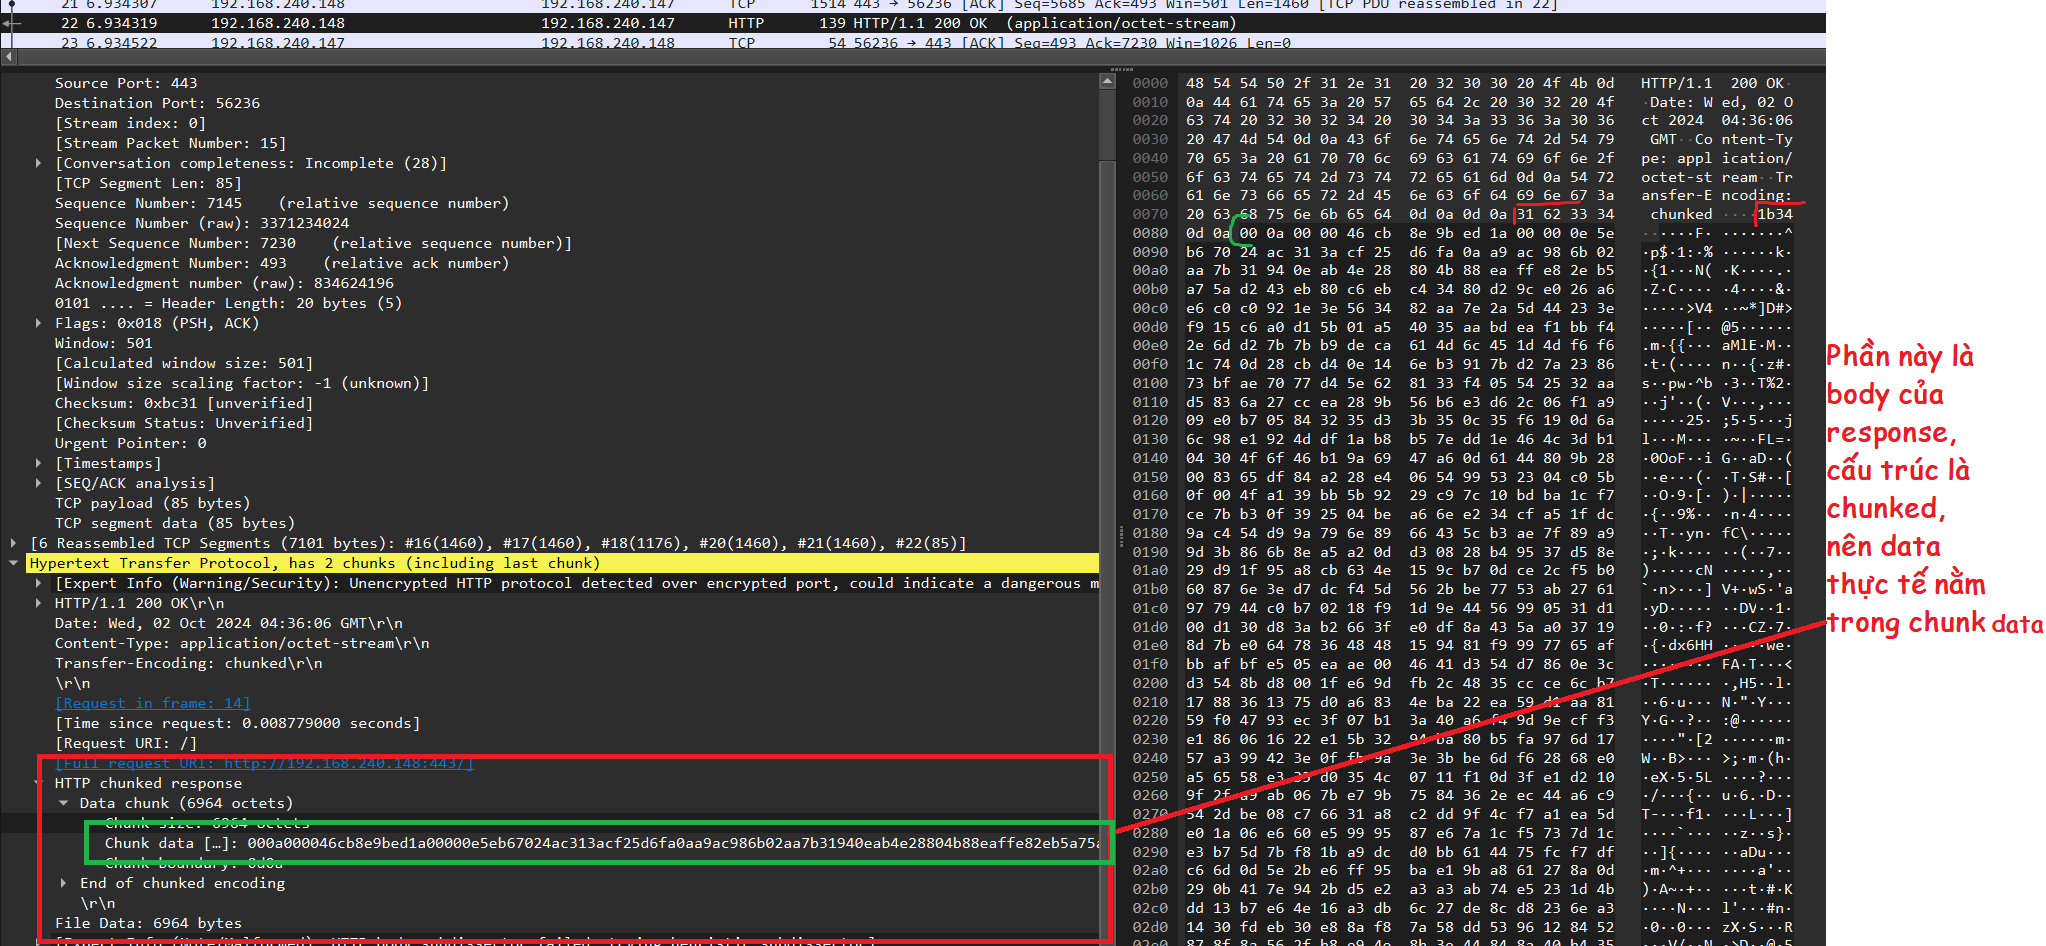The height and width of the screenshot is (946, 2046).
Task: Select the TCP payload (85 bytes) line
Action: pos(152,503)
